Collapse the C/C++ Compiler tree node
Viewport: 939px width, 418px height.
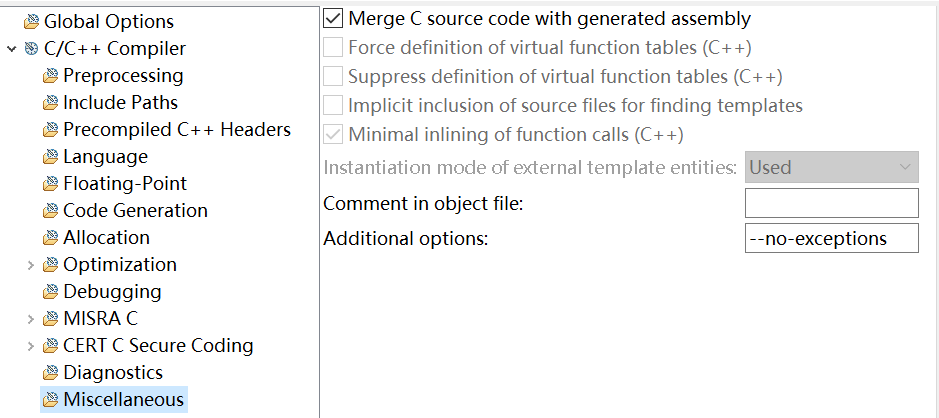click(11, 49)
